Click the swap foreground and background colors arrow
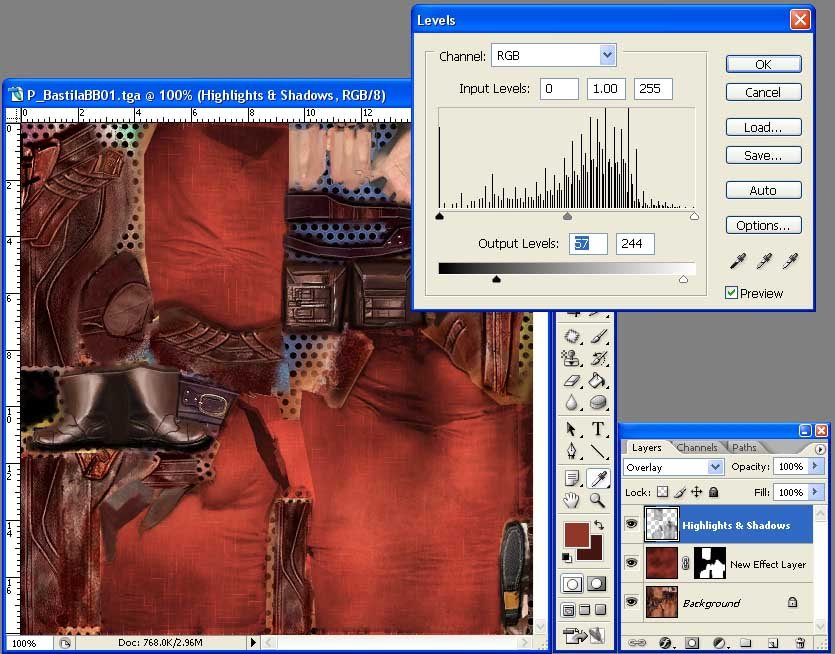Screen dimensions: 835x654 click(x=598, y=525)
